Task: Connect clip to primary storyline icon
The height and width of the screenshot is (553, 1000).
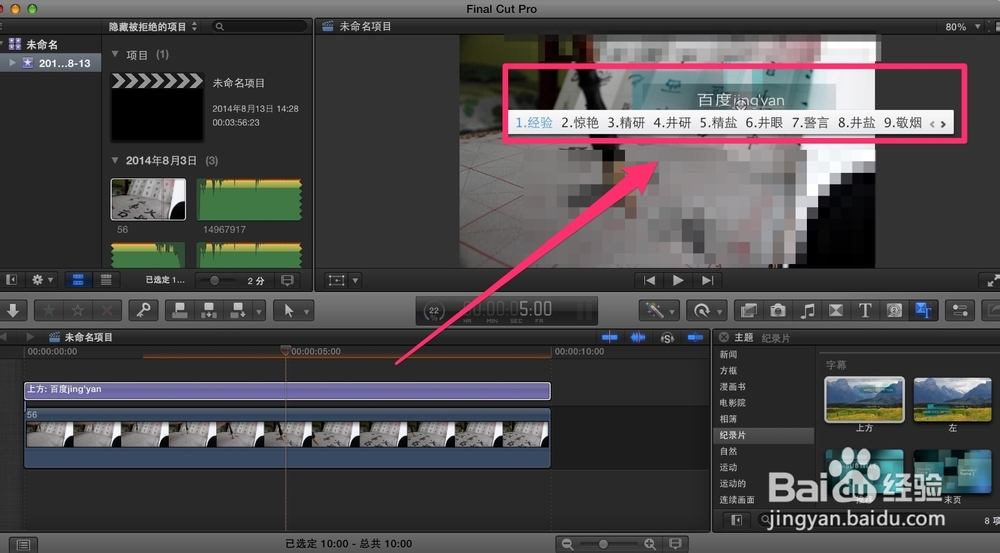Action: click(180, 311)
